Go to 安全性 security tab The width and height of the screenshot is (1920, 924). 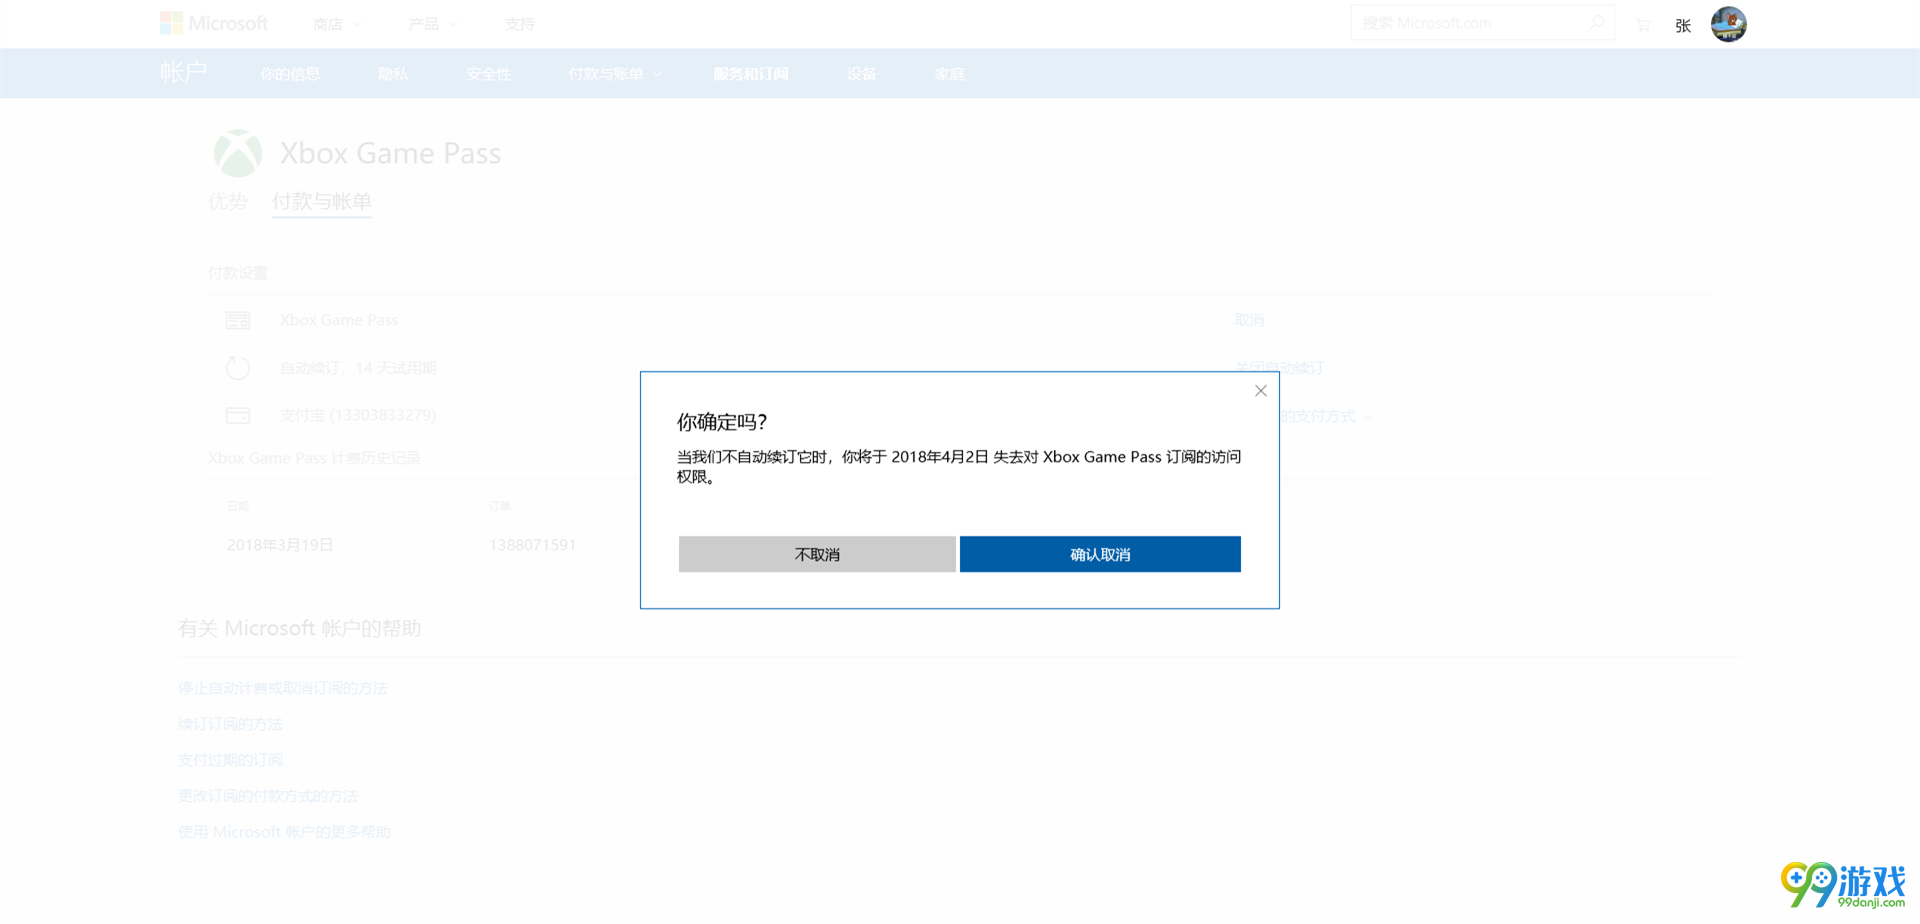[489, 74]
